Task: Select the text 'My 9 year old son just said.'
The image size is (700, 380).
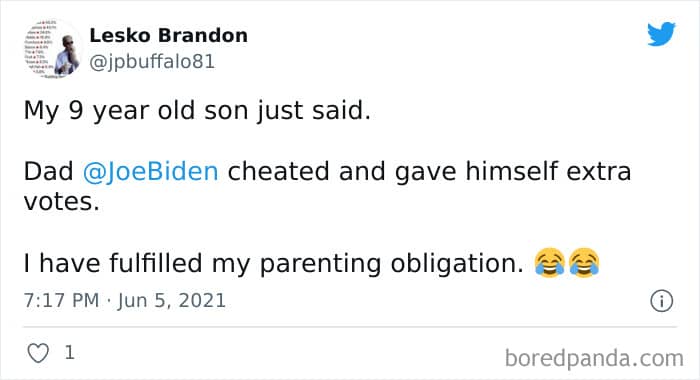Action: (x=197, y=110)
